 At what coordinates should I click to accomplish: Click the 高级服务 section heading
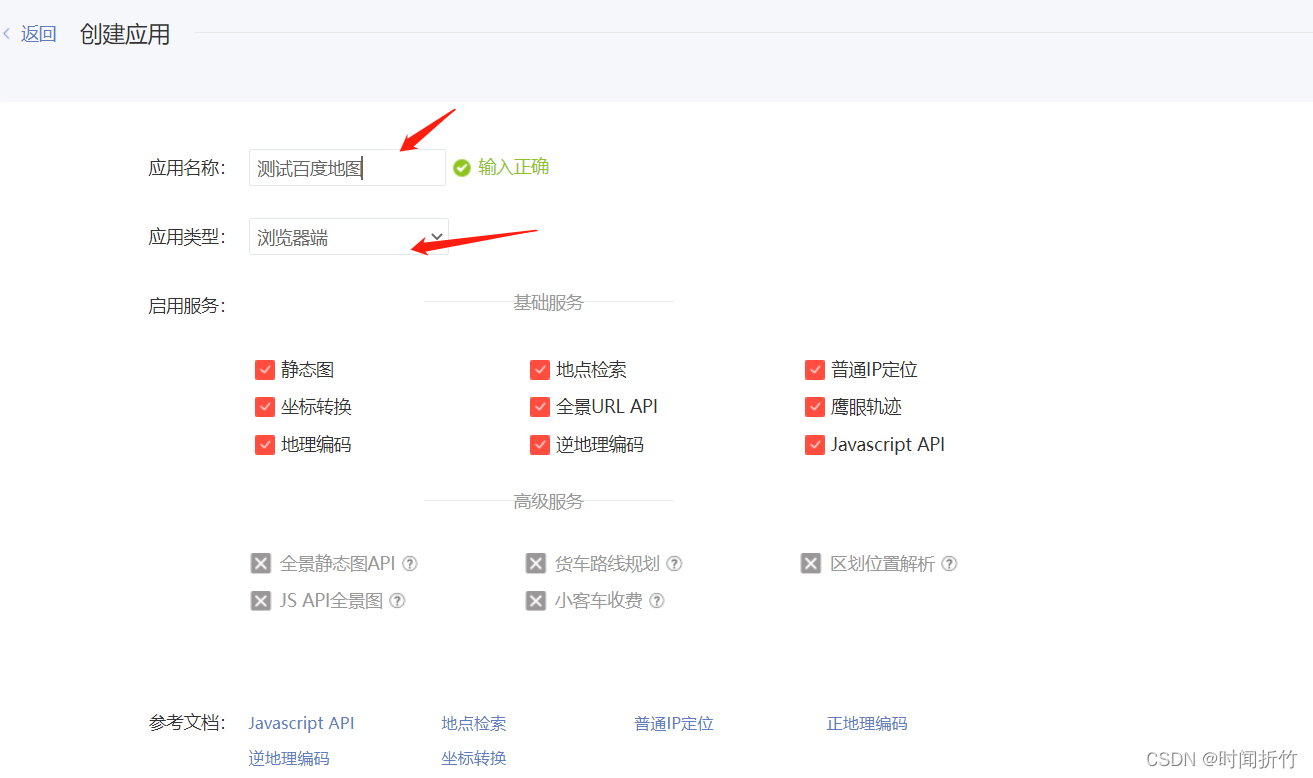coord(548,502)
